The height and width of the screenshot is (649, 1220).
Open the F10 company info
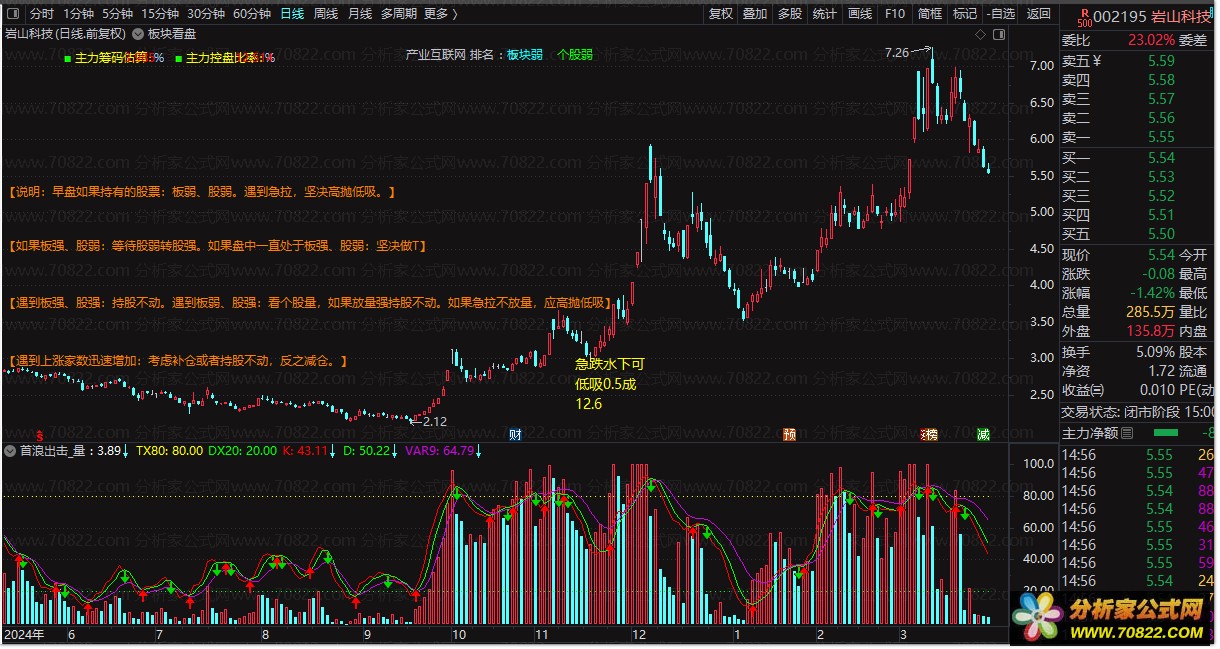[895, 14]
